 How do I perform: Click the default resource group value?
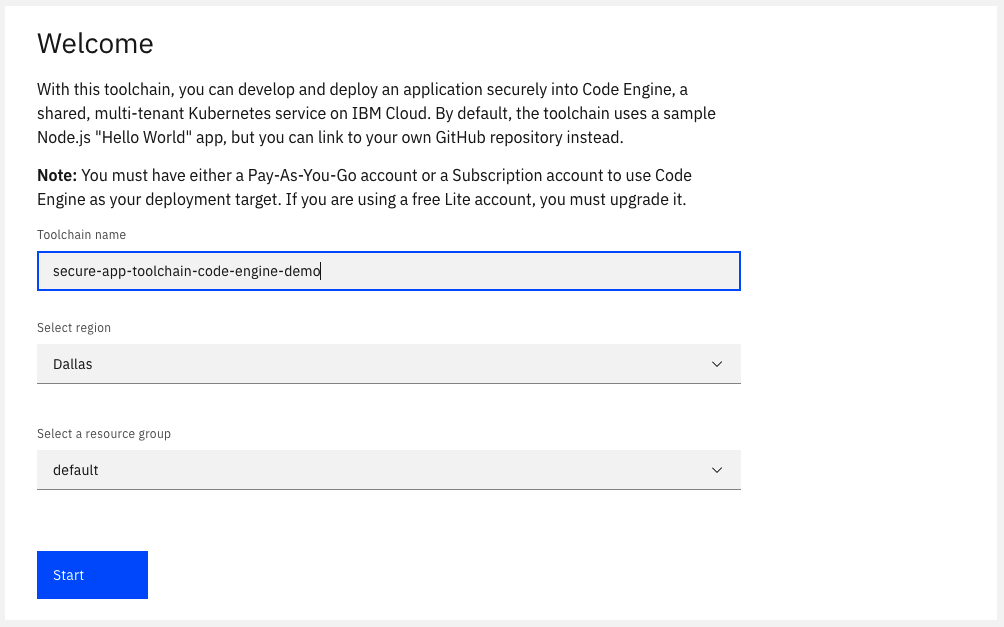(73, 469)
